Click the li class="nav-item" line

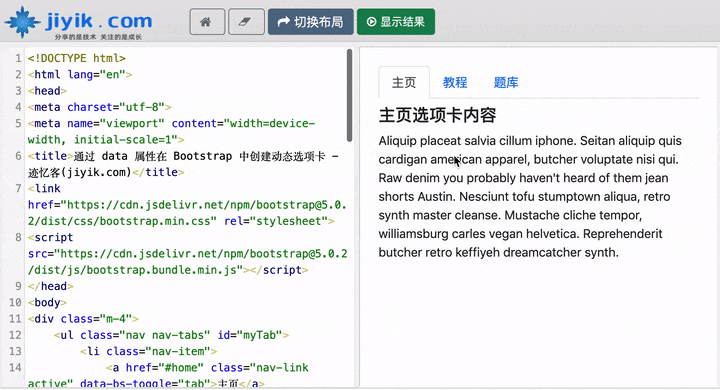point(148,351)
